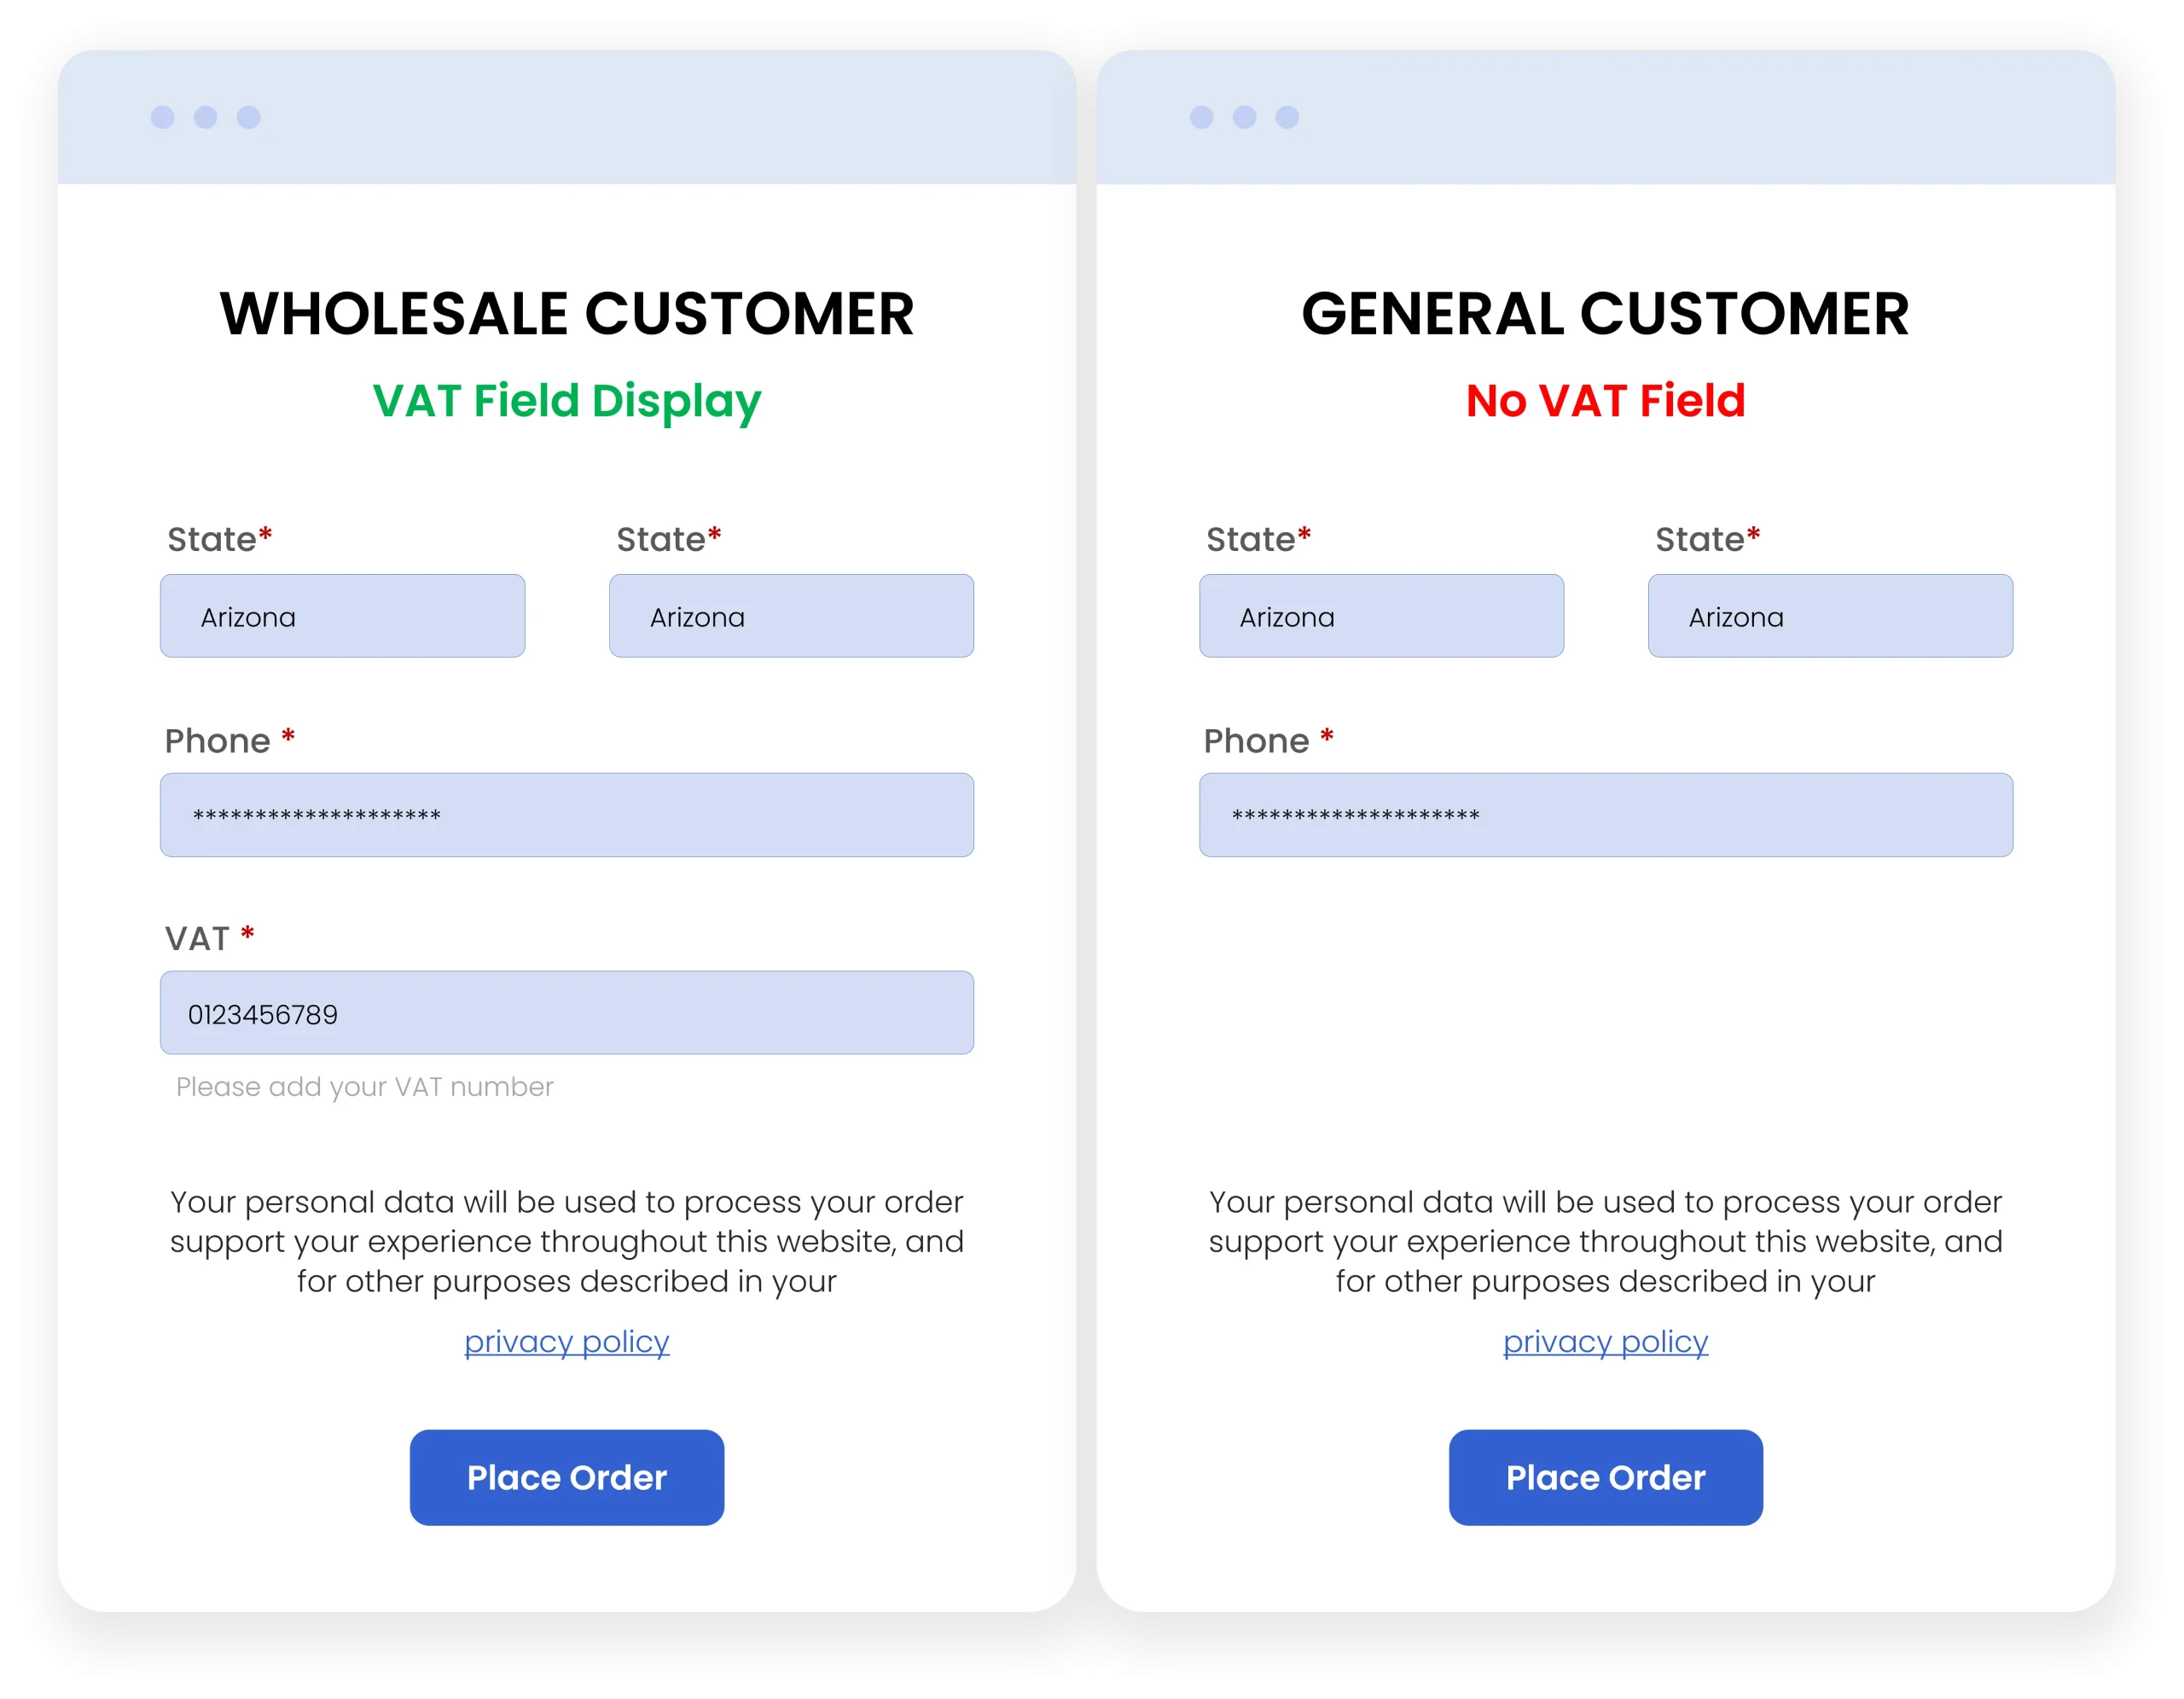This screenshot has height=1699, width=2184.
Task: Click the rightmost dot in Wholesale Customer window header
Action: pos(248,118)
